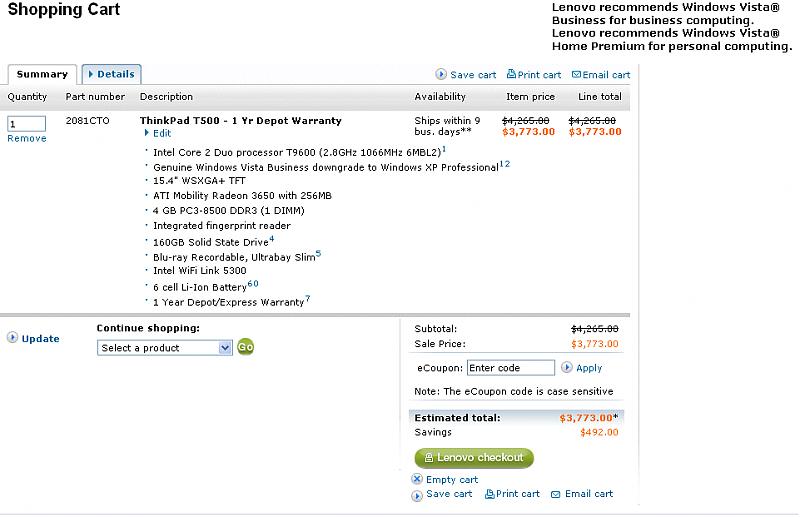
Task: Click the eCoupon Enter code field
Action: pos(510,368)
